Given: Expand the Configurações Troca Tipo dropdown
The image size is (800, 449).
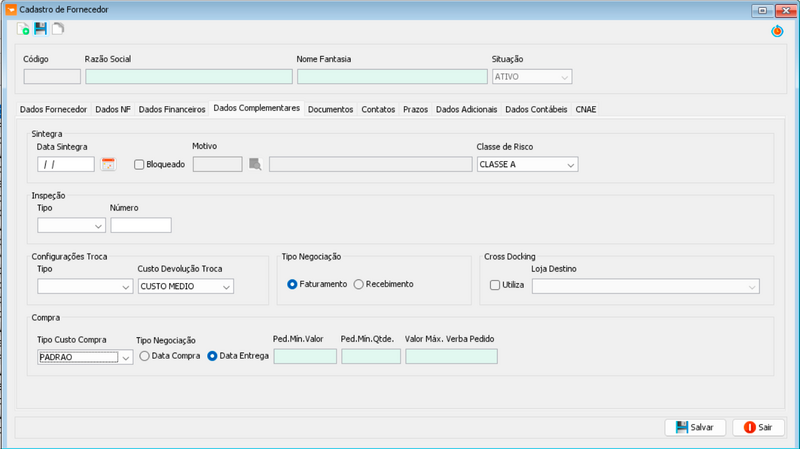Looking at the screenshot, I should coord(85,286).
